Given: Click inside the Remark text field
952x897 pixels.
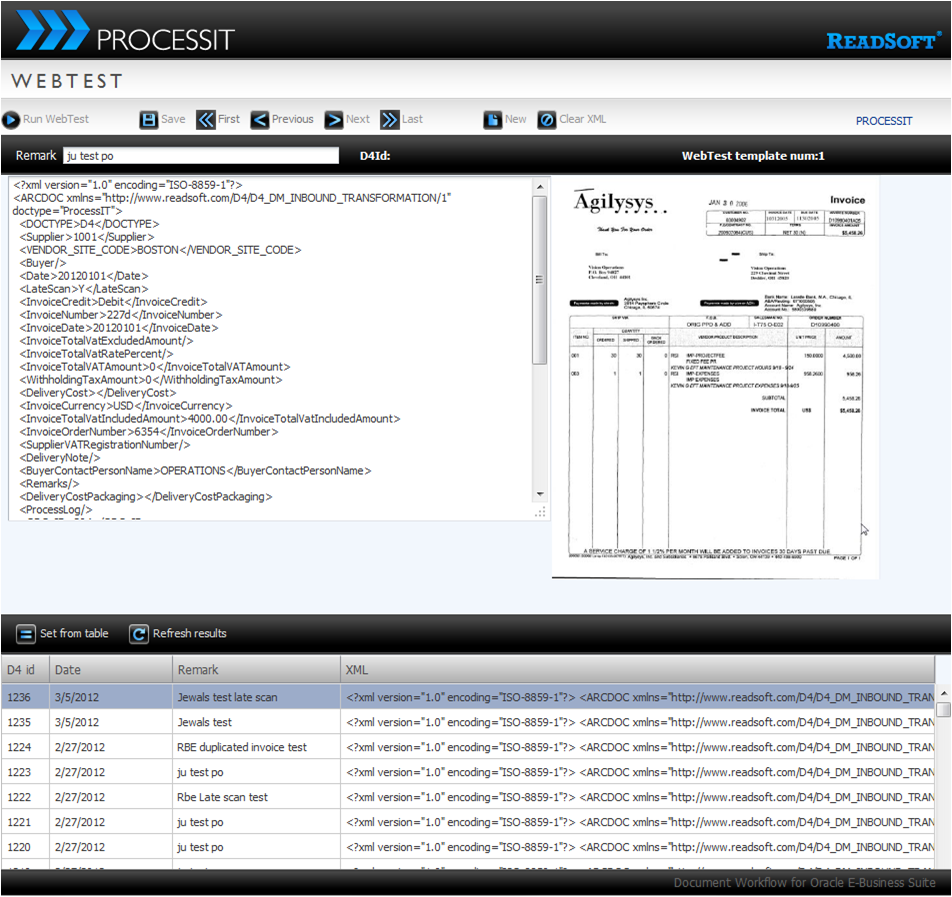Looking at the screenshot, I should click(x=200, y=156).
